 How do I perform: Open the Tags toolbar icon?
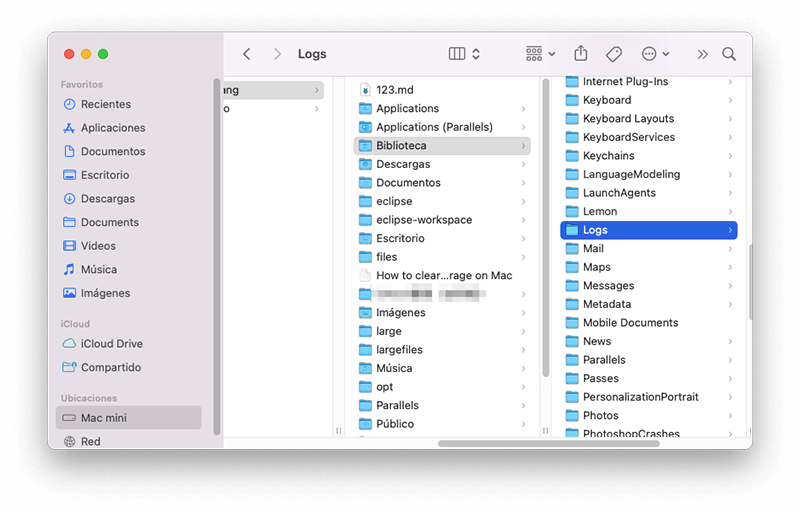tap(614, 54)
